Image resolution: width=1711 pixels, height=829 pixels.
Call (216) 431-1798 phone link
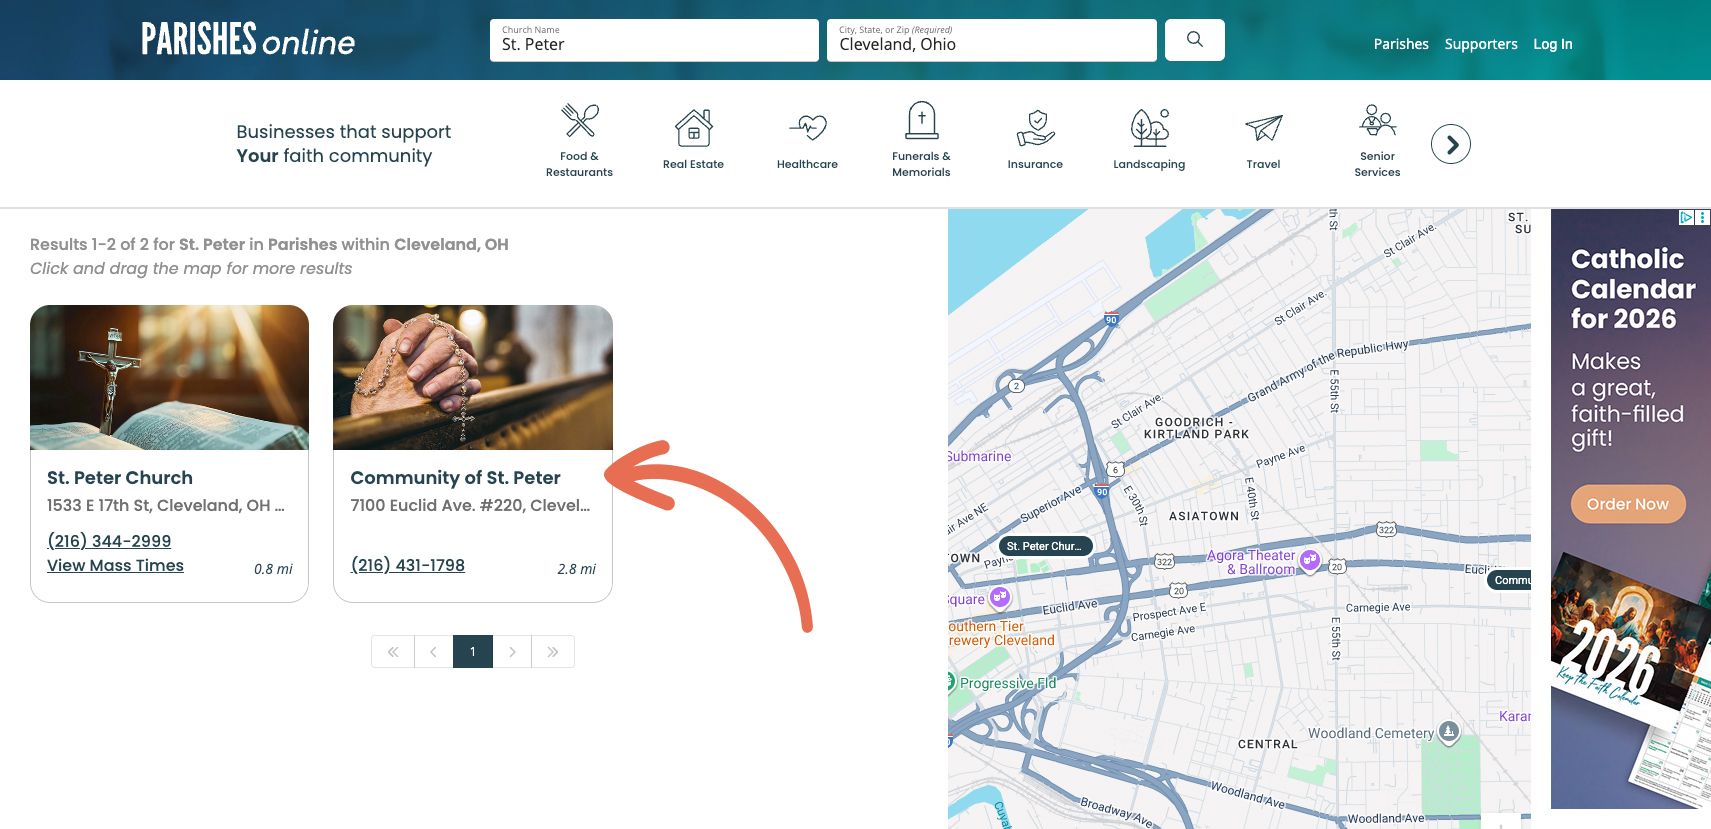(x=408, y=565)
